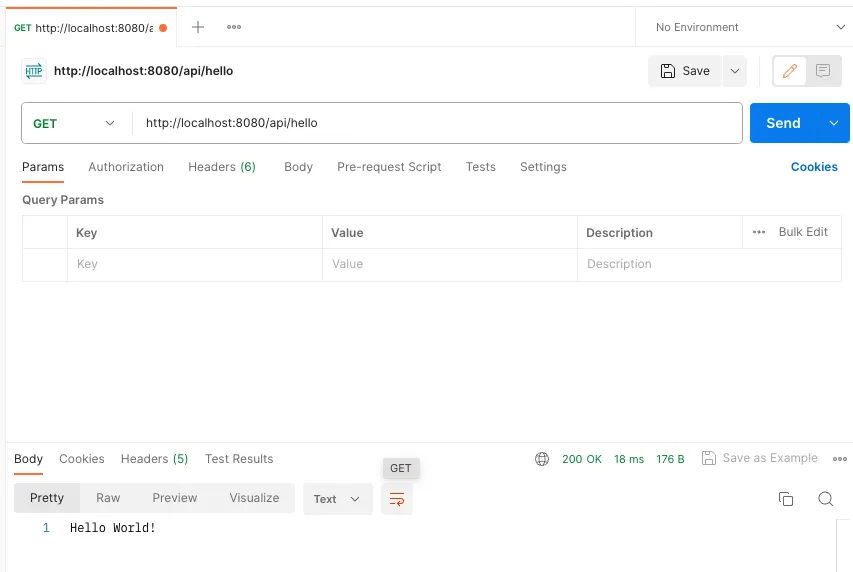Click the 200 OK status text
Screen dimensions: 853x572
[582, 459]
